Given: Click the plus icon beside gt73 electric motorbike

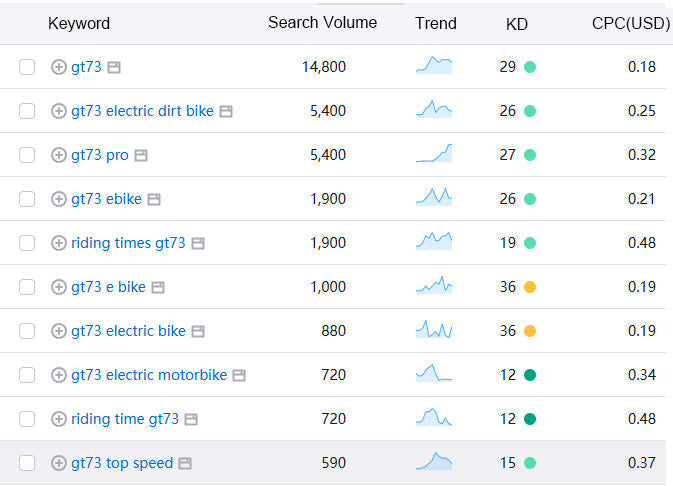Looking at the screenshot, I should pos(59,375).
